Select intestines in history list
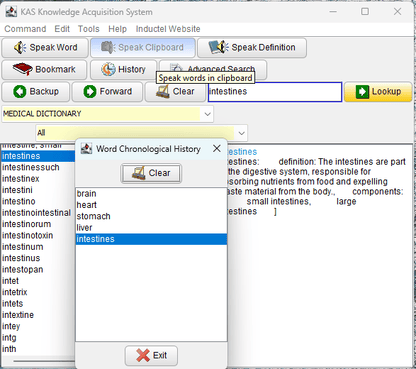 click(151, 239)
